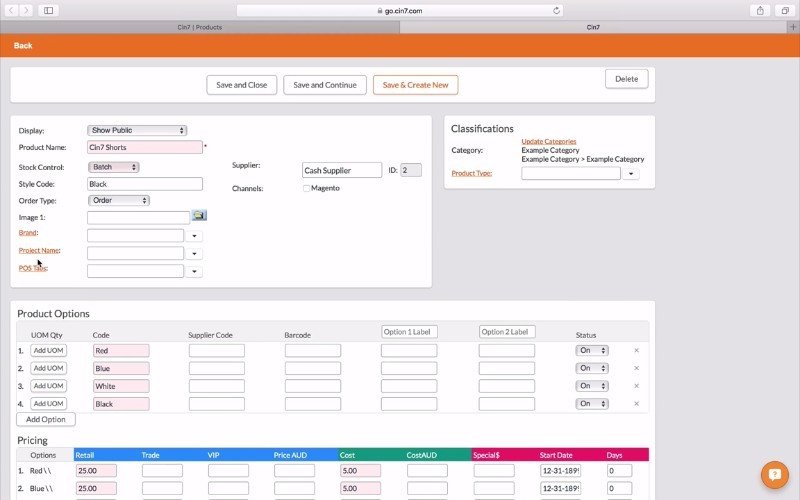
Task: Change Status dropdown for Black option
Action: tap(592, 404)
